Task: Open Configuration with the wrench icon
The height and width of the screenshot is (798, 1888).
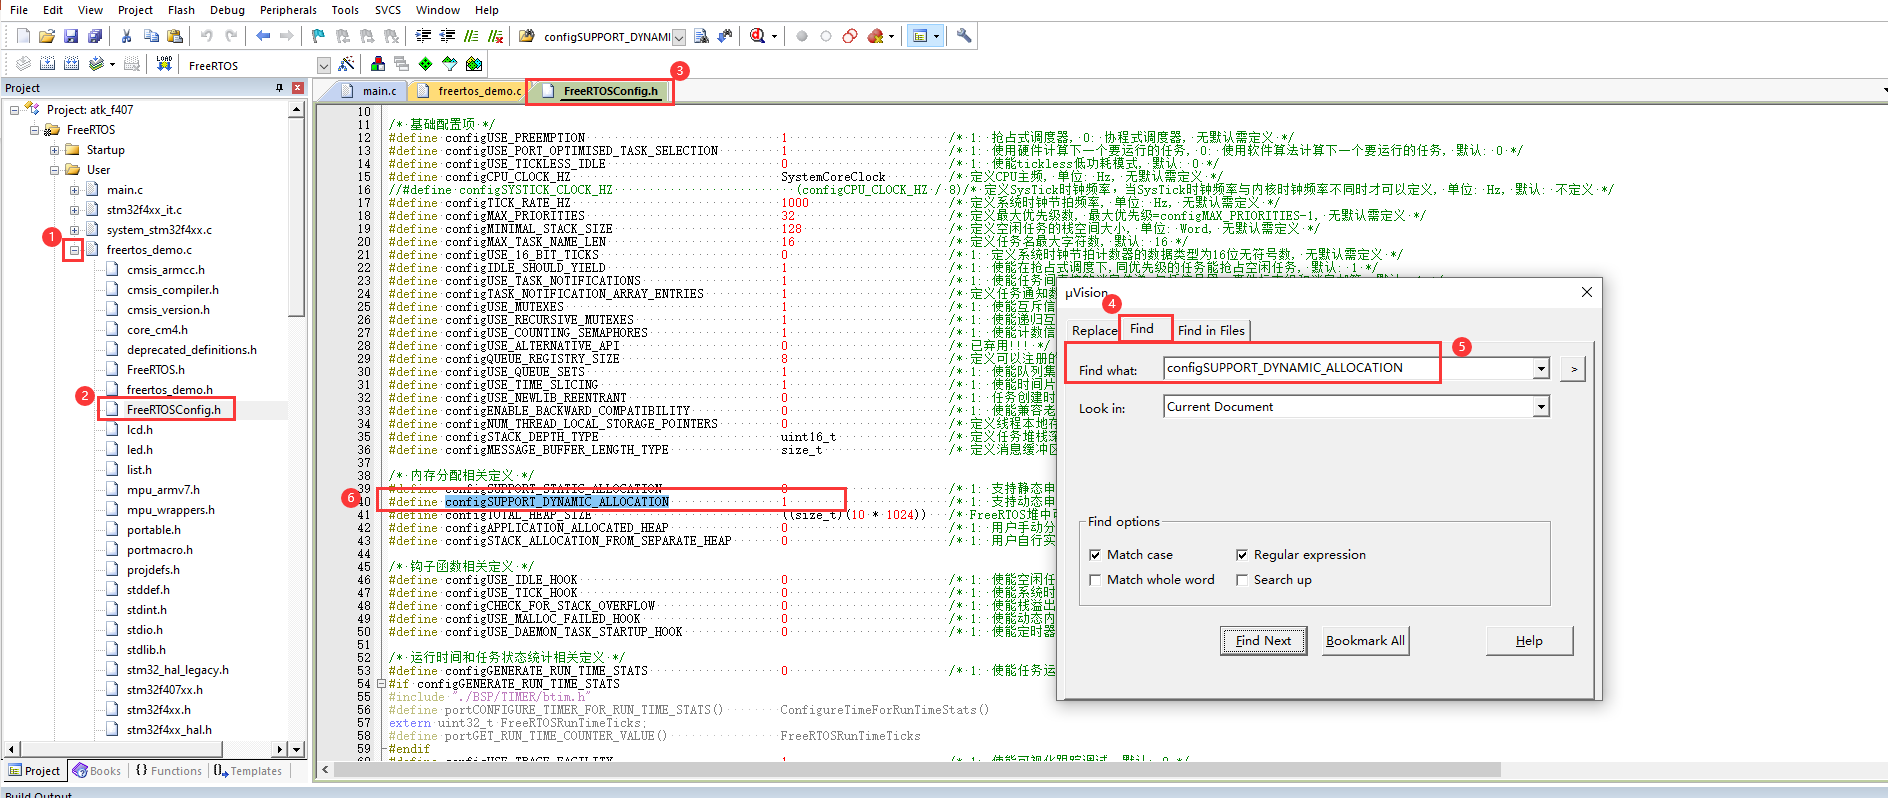Action: click(x=964, y=36)
